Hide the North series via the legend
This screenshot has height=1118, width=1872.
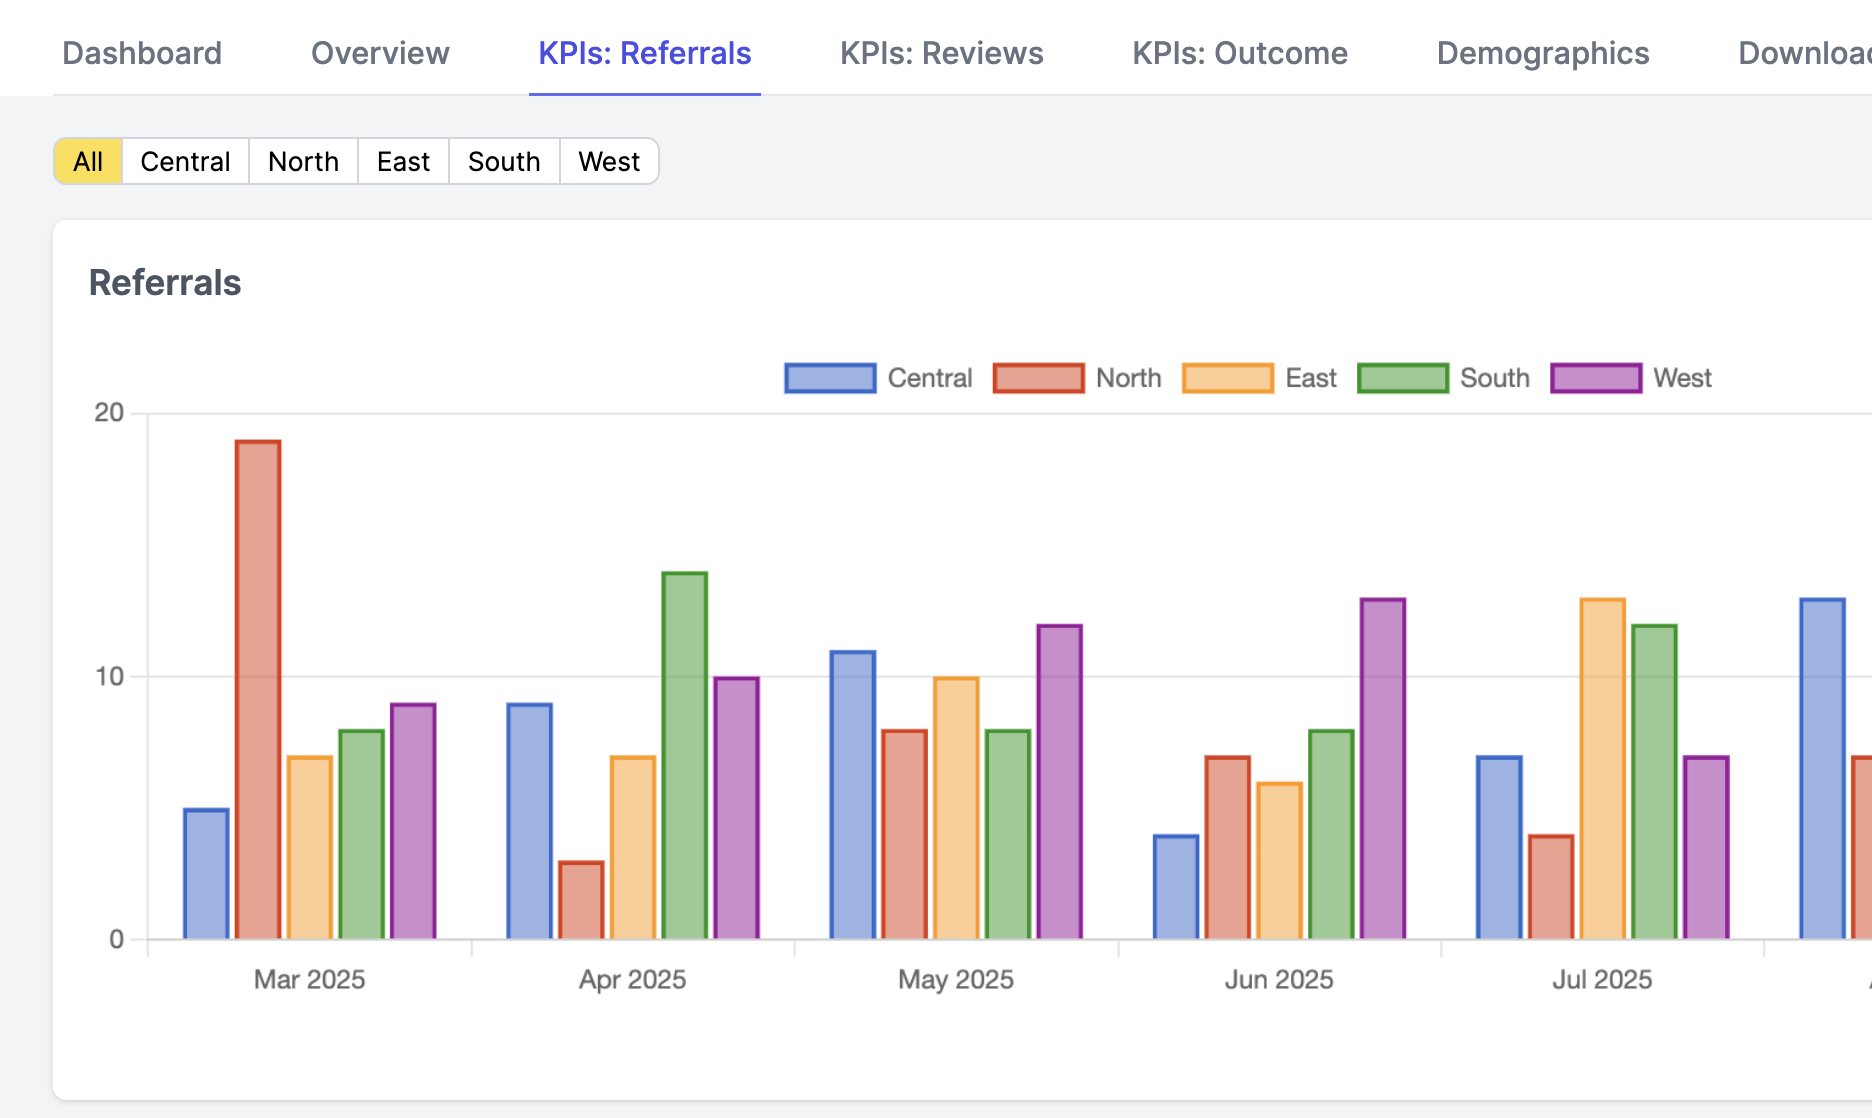[1078, 377]
